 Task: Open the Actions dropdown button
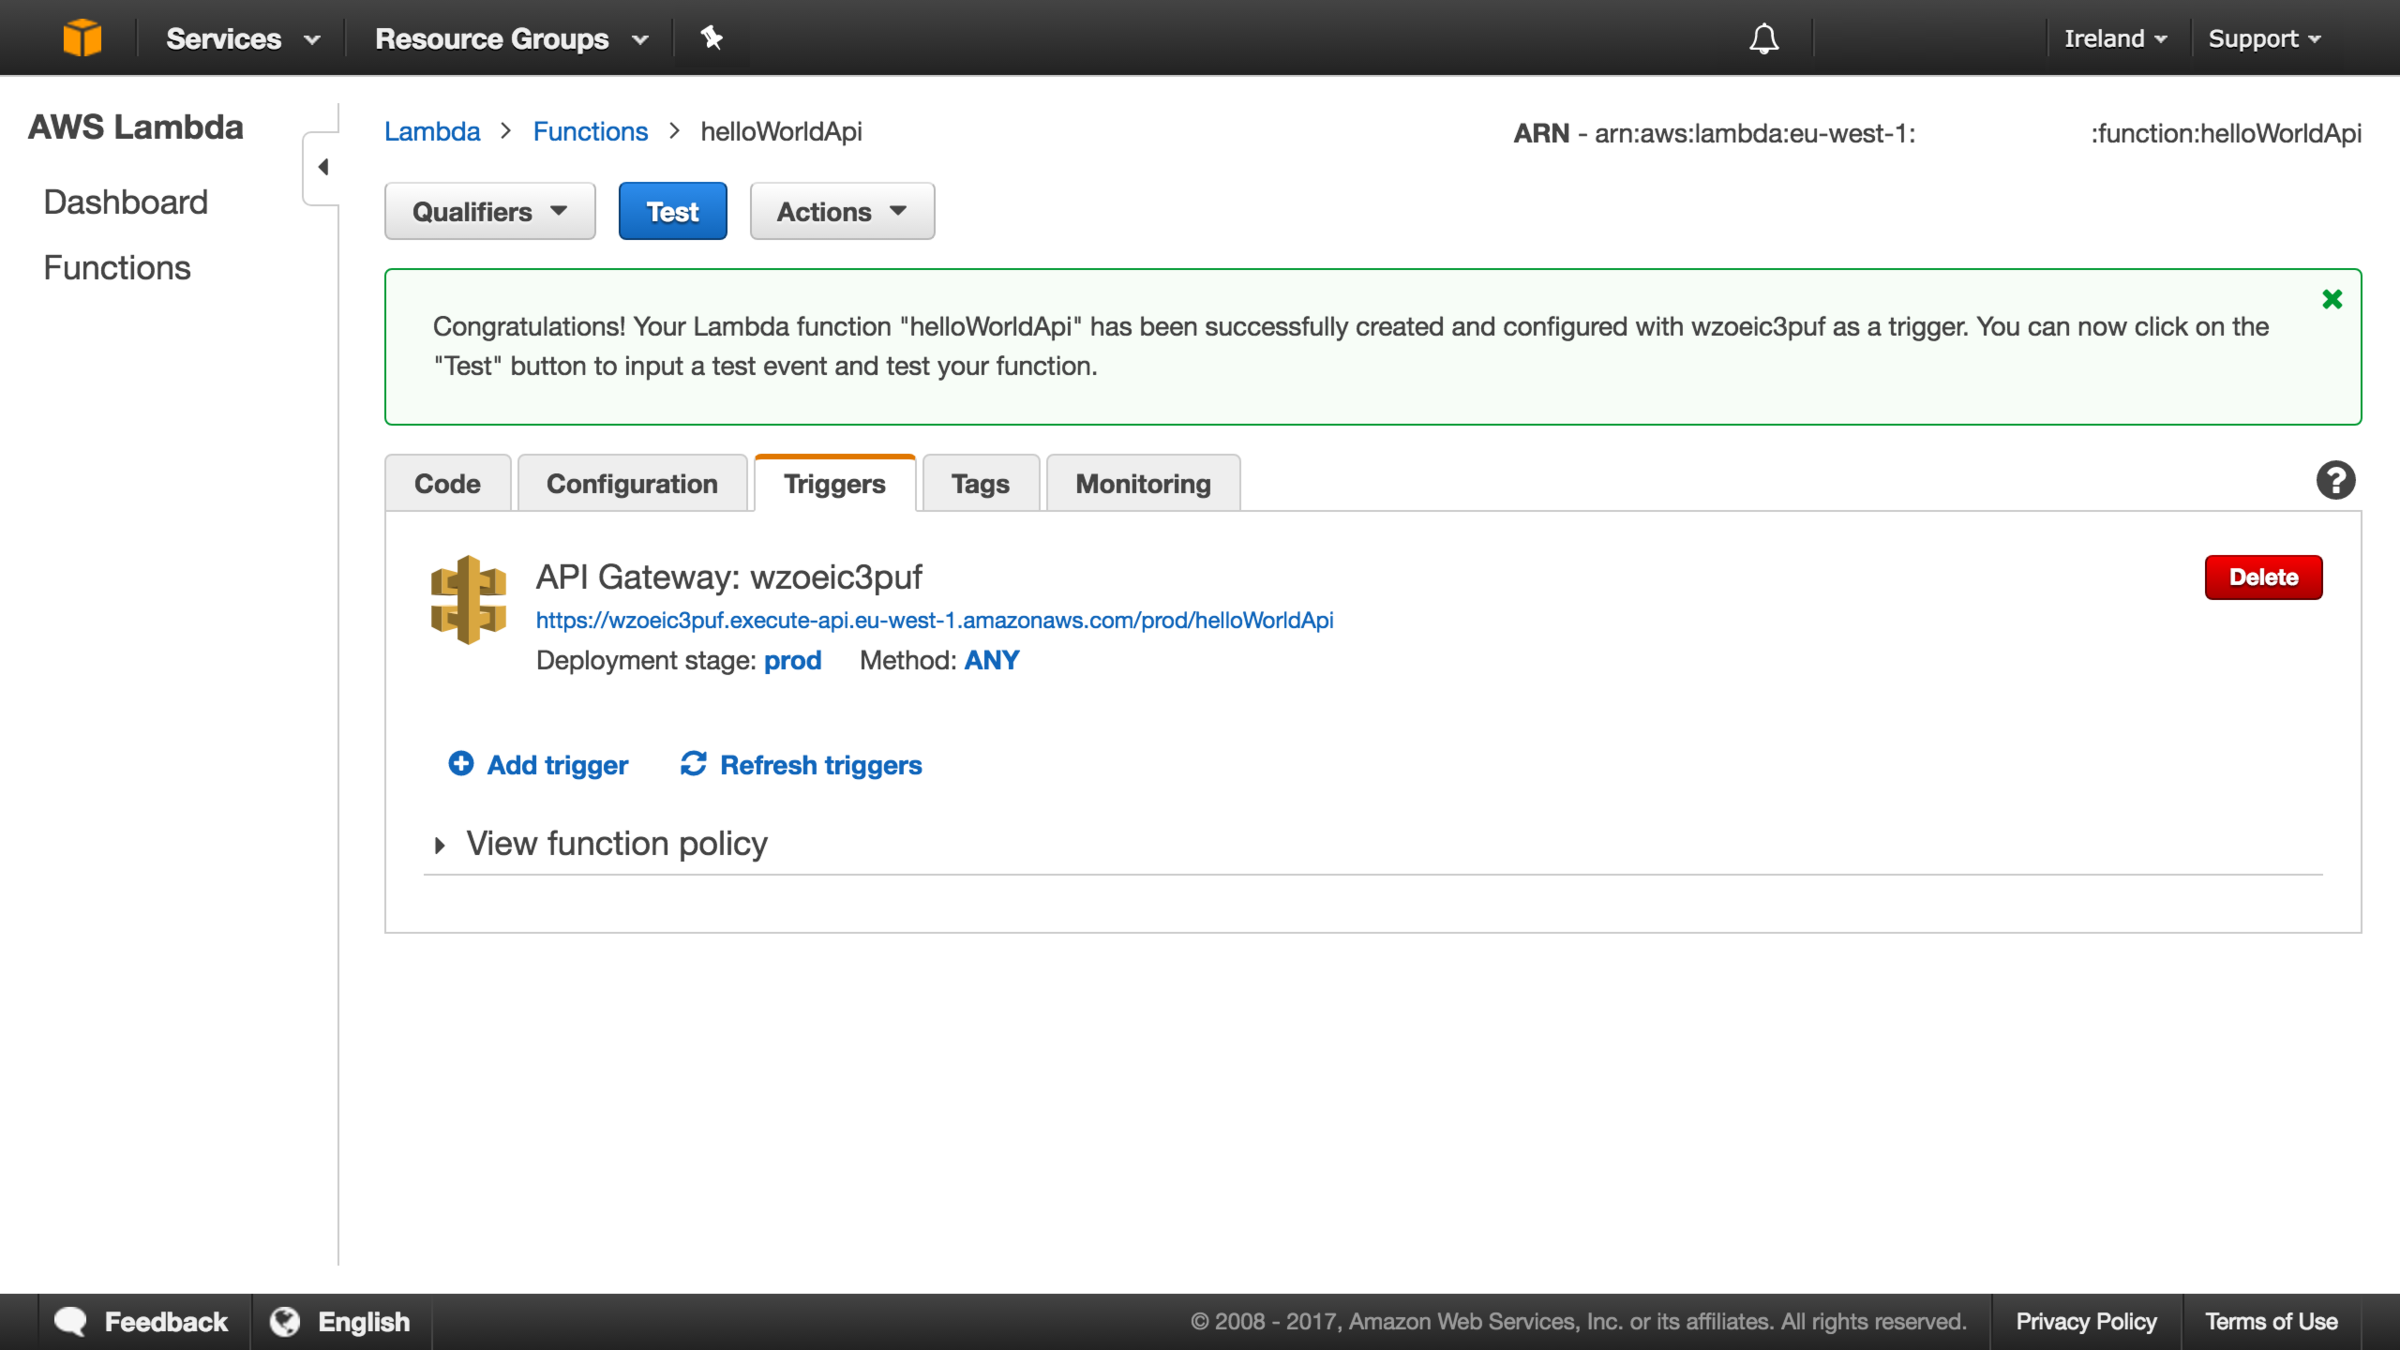tap(841, 212)
